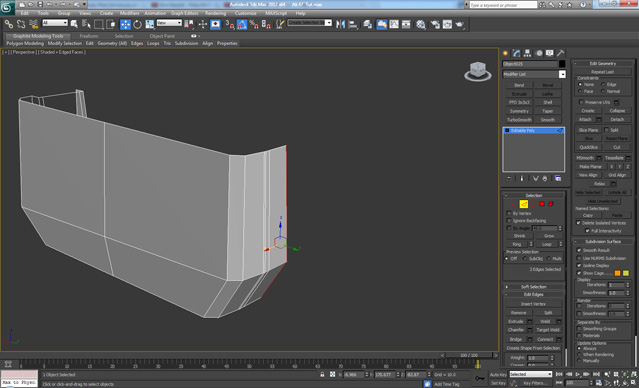Select Vertex sub-object level icon
639x388 pixels.
click(514, 204)
